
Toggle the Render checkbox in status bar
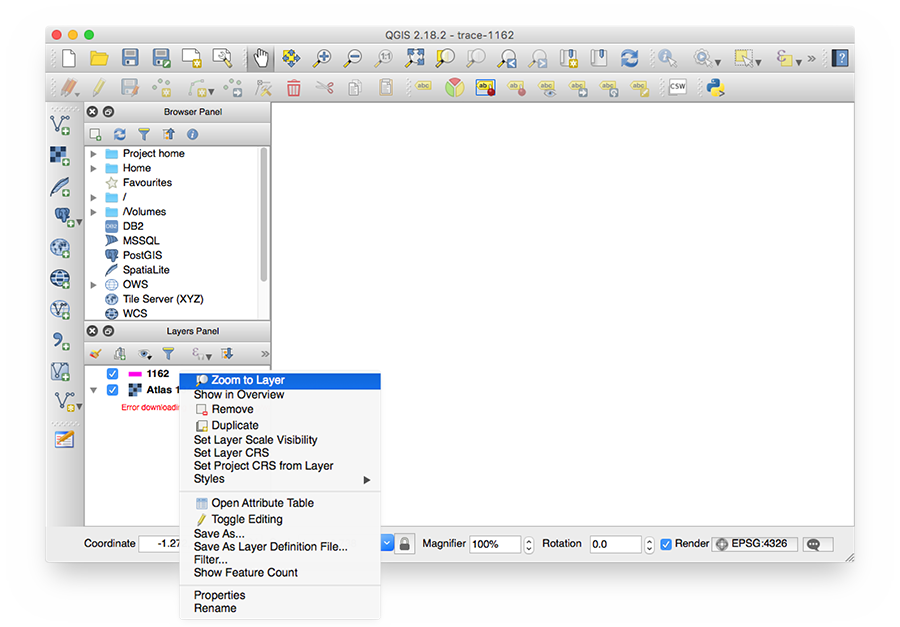[x=666, y=544]
